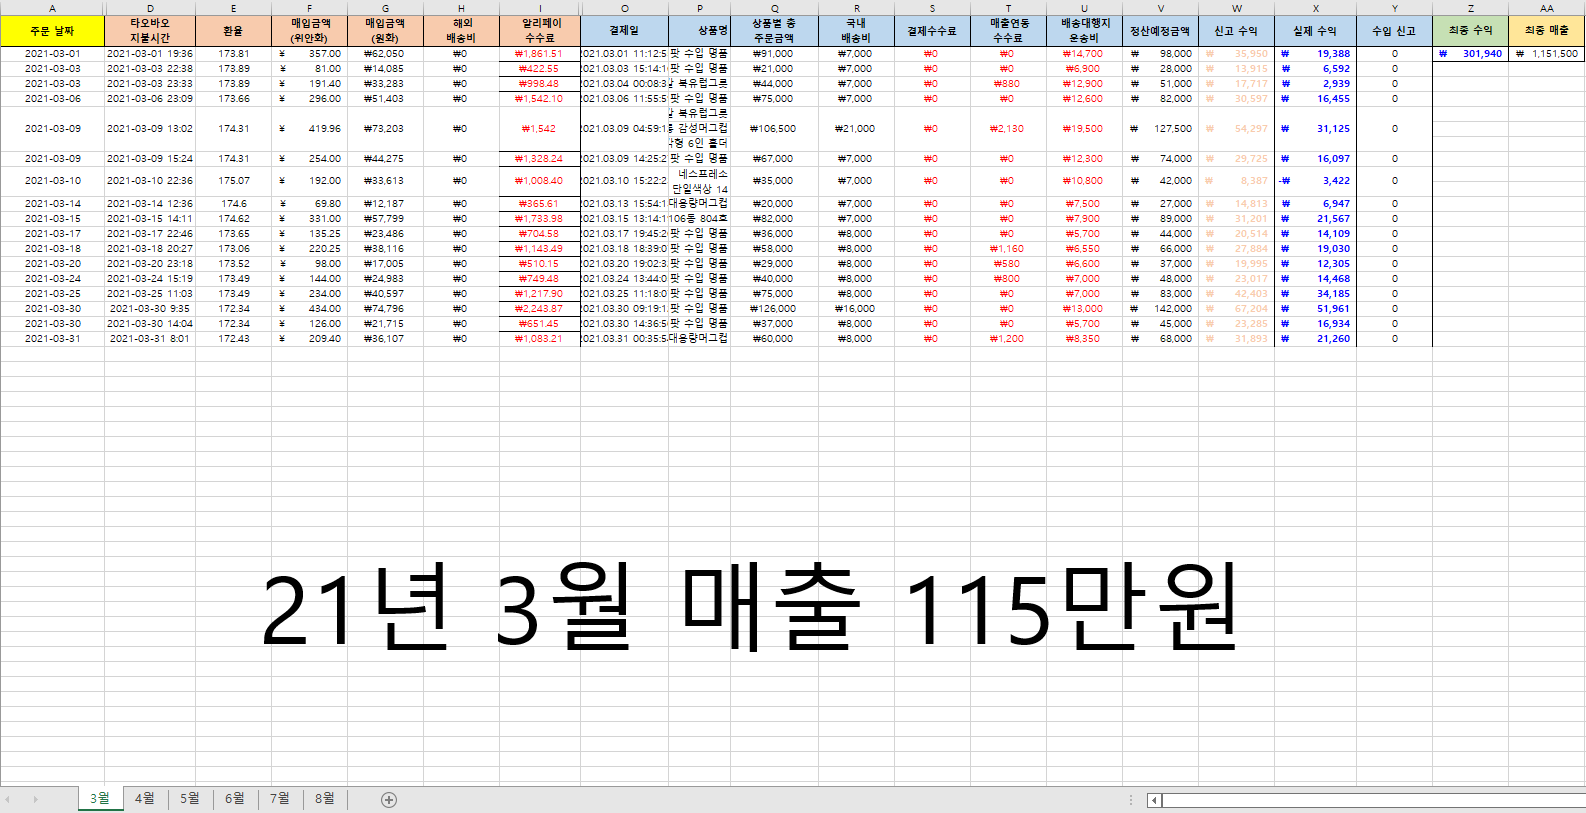Click the previous-sheet navigation arrow
The height and width of the screenshot is (813, 1586).
pos(8,799)
